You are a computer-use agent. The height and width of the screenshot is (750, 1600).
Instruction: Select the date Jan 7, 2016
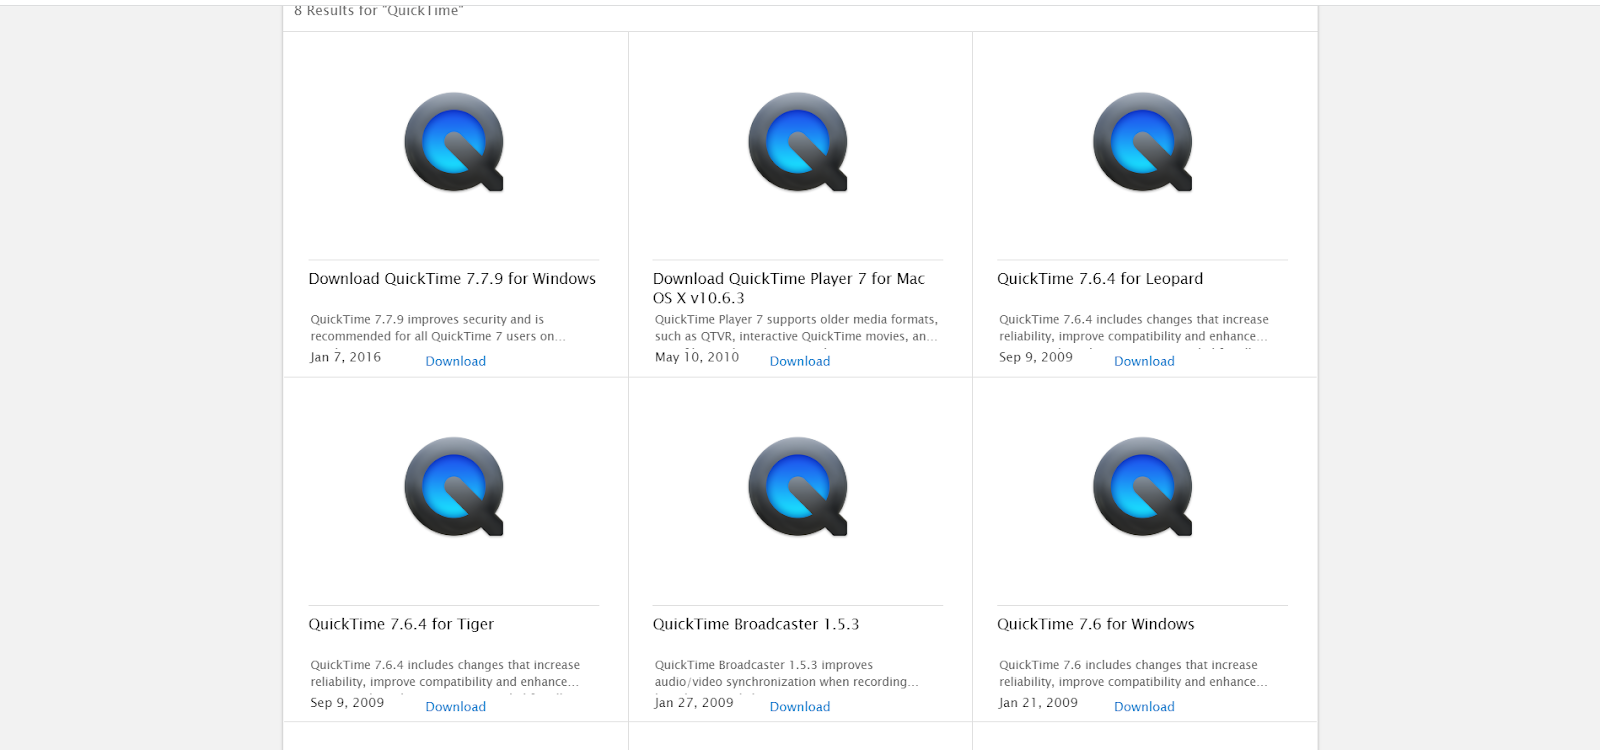click(x=346, y=357)
